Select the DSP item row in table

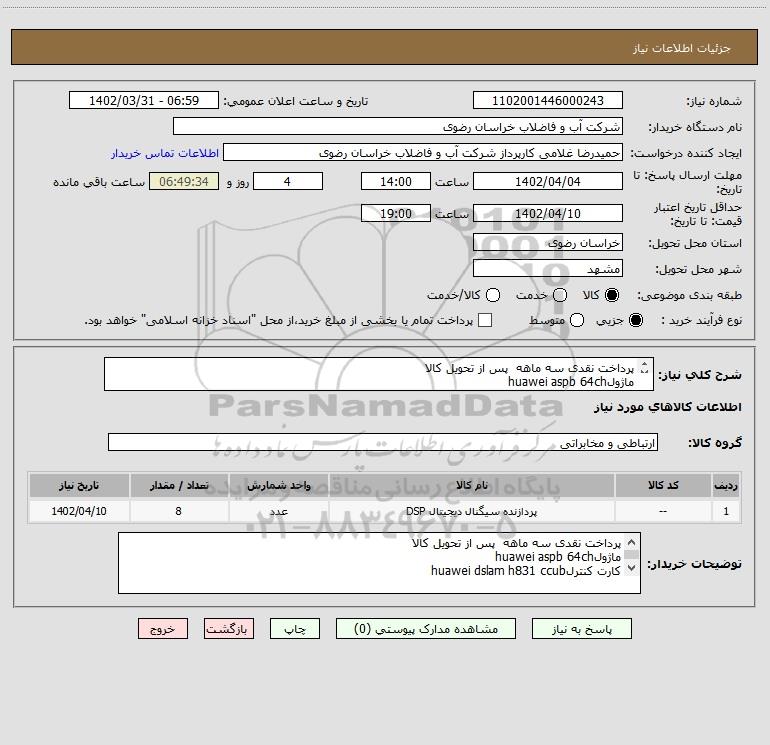[x=385, y=511]
